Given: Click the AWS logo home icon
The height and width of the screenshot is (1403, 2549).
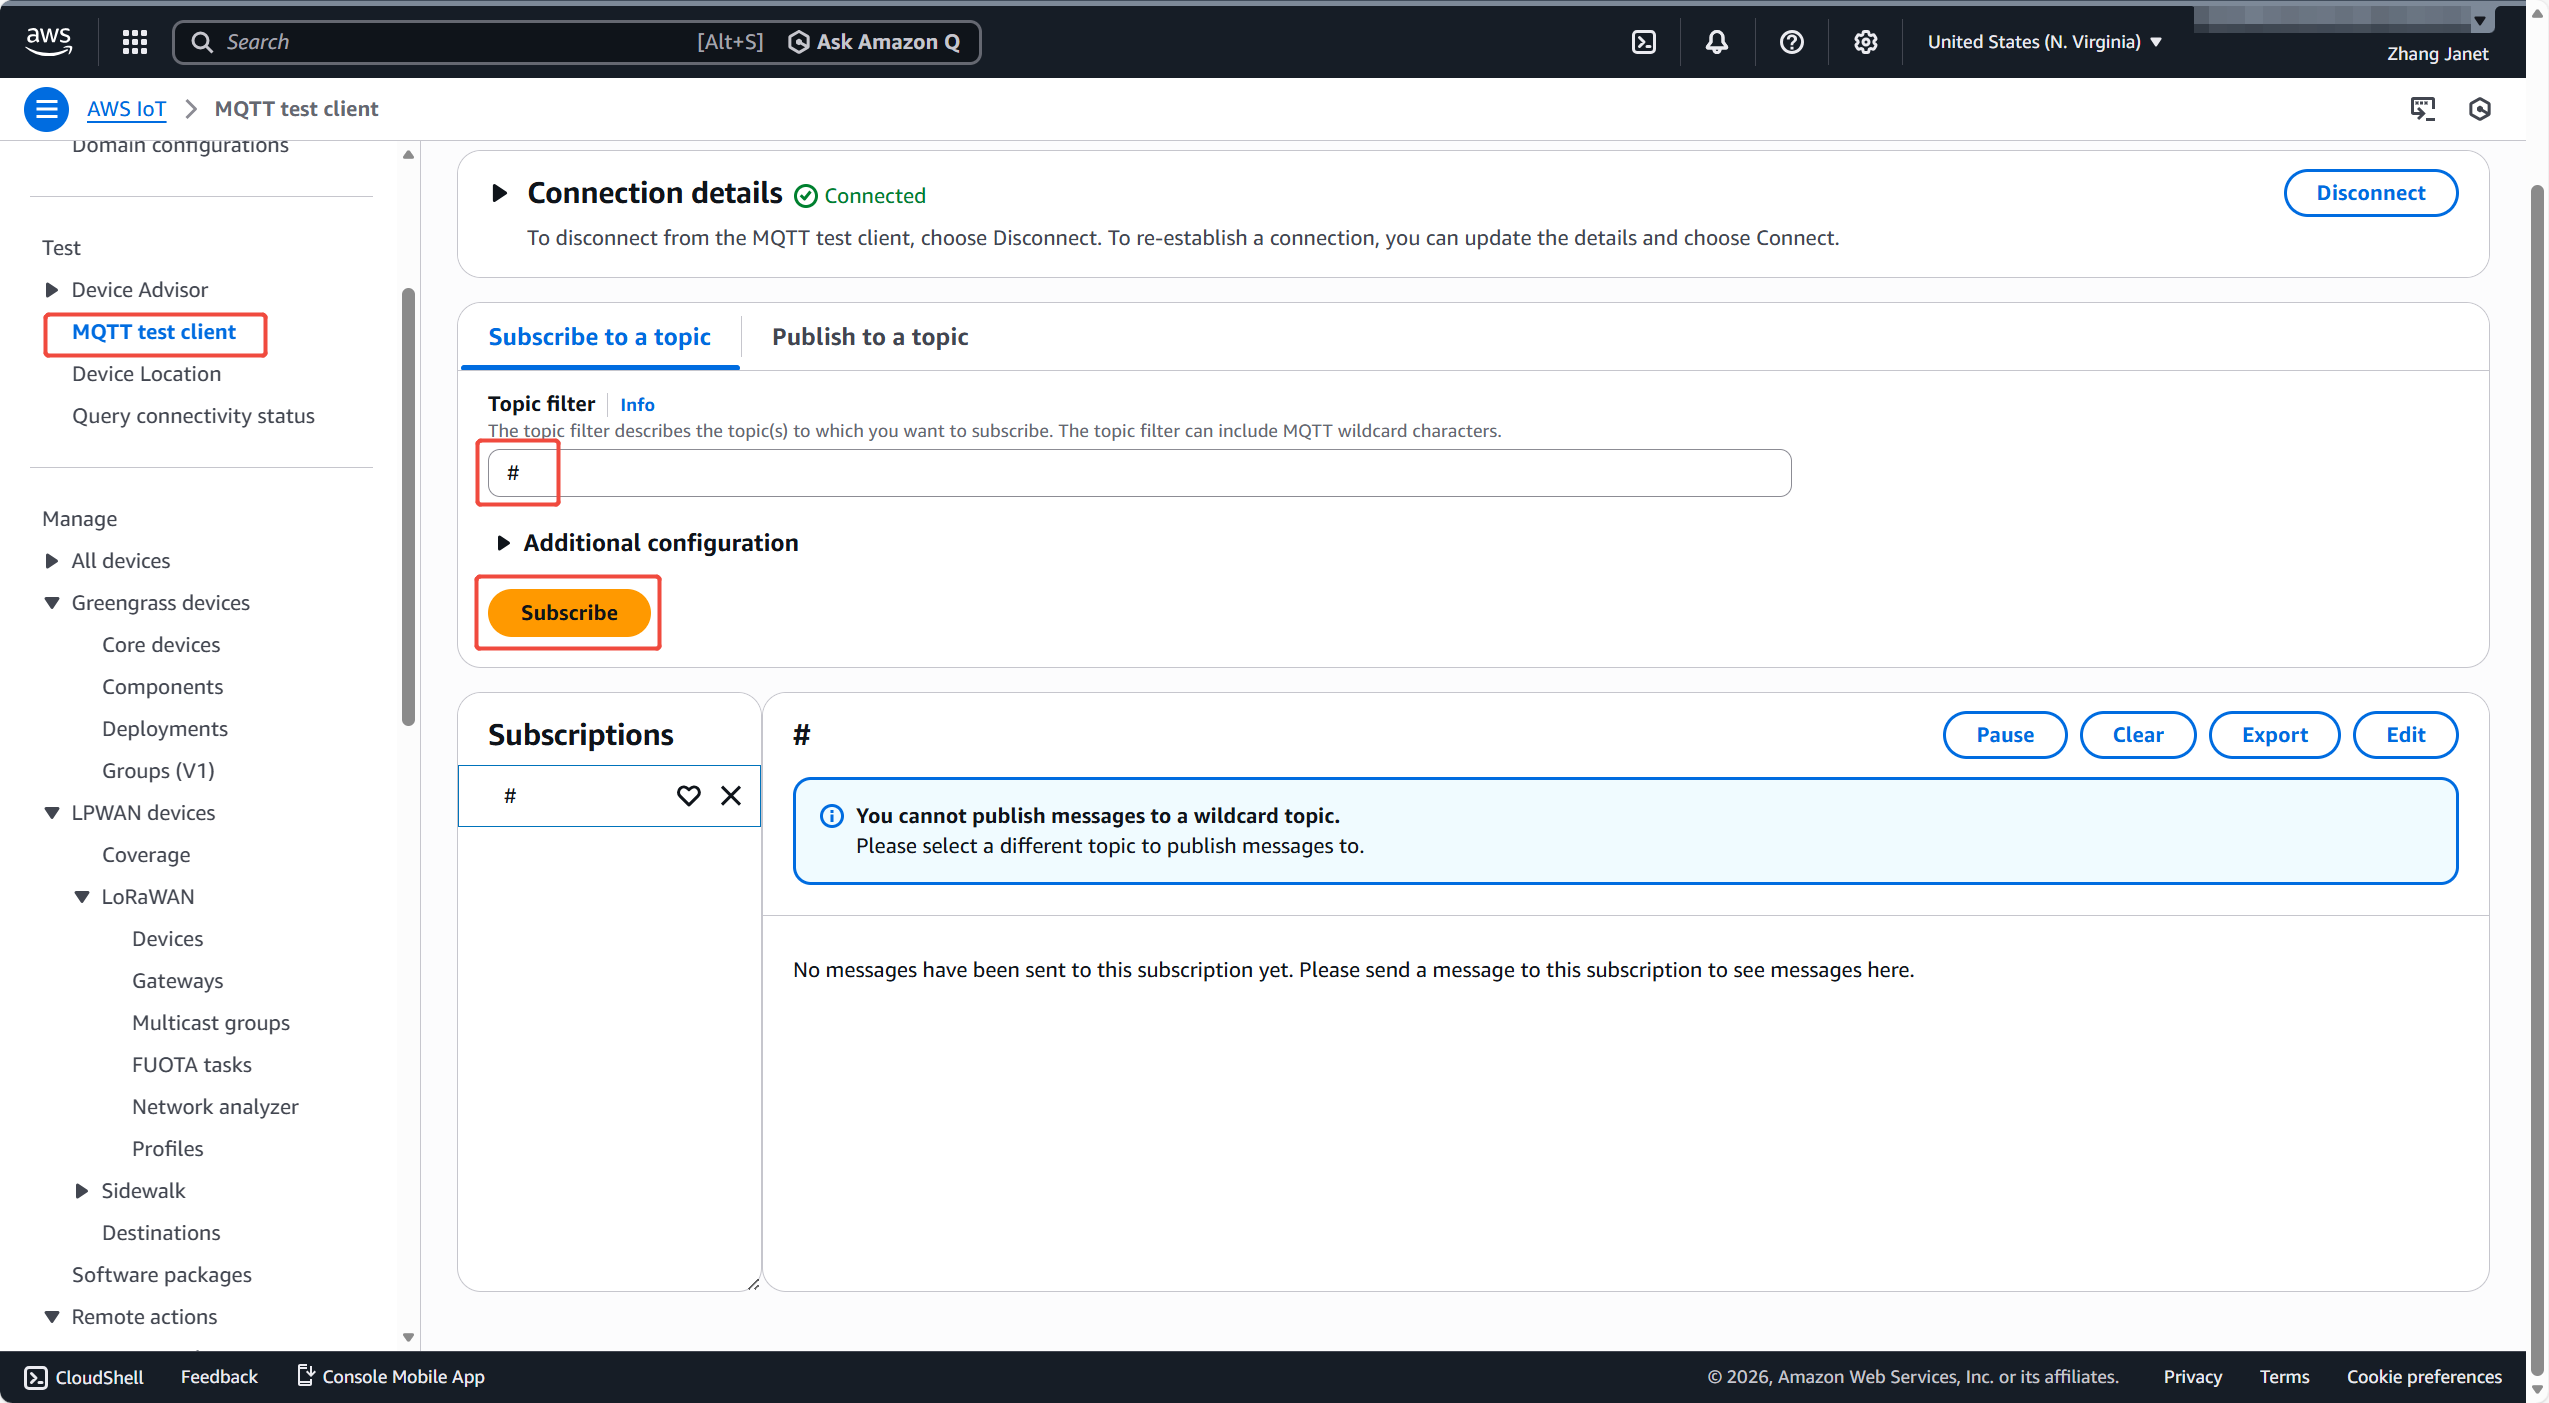Looking at the screenshot, I should click(x=48, y=41).
